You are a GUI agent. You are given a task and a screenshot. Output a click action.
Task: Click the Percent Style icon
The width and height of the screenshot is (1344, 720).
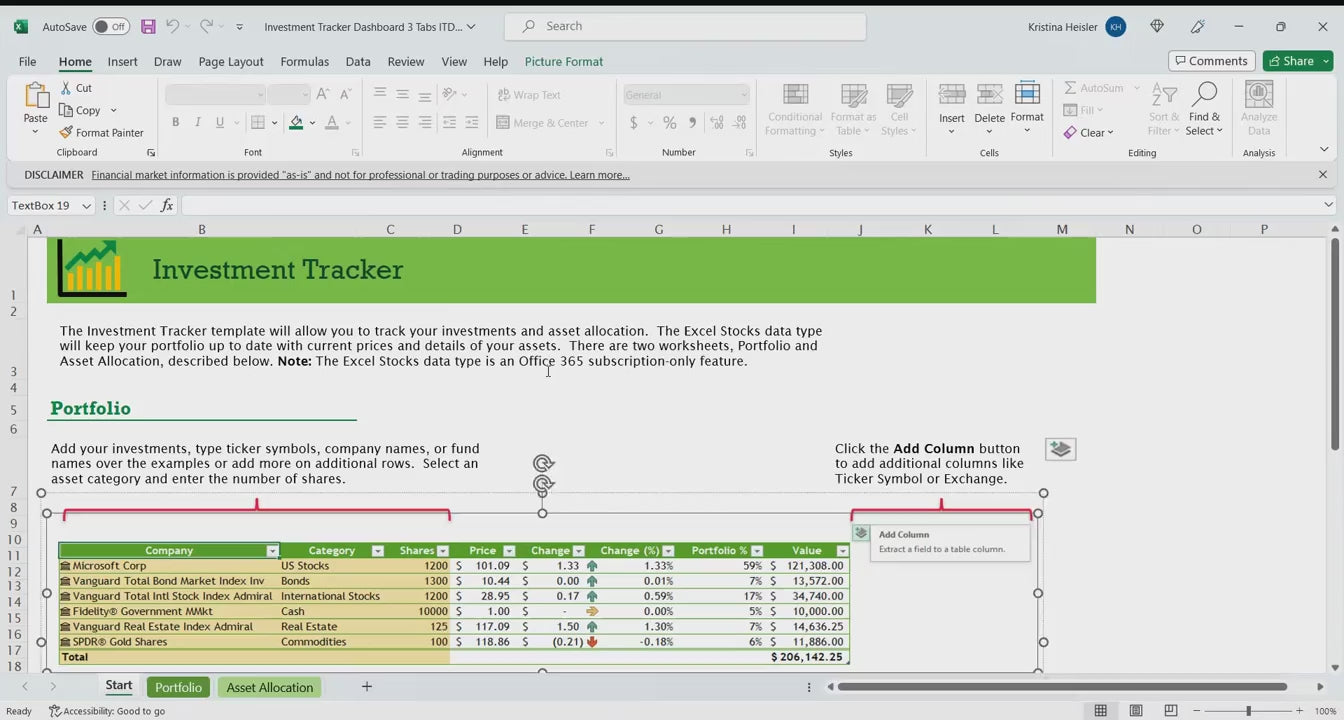coord(669,123)
